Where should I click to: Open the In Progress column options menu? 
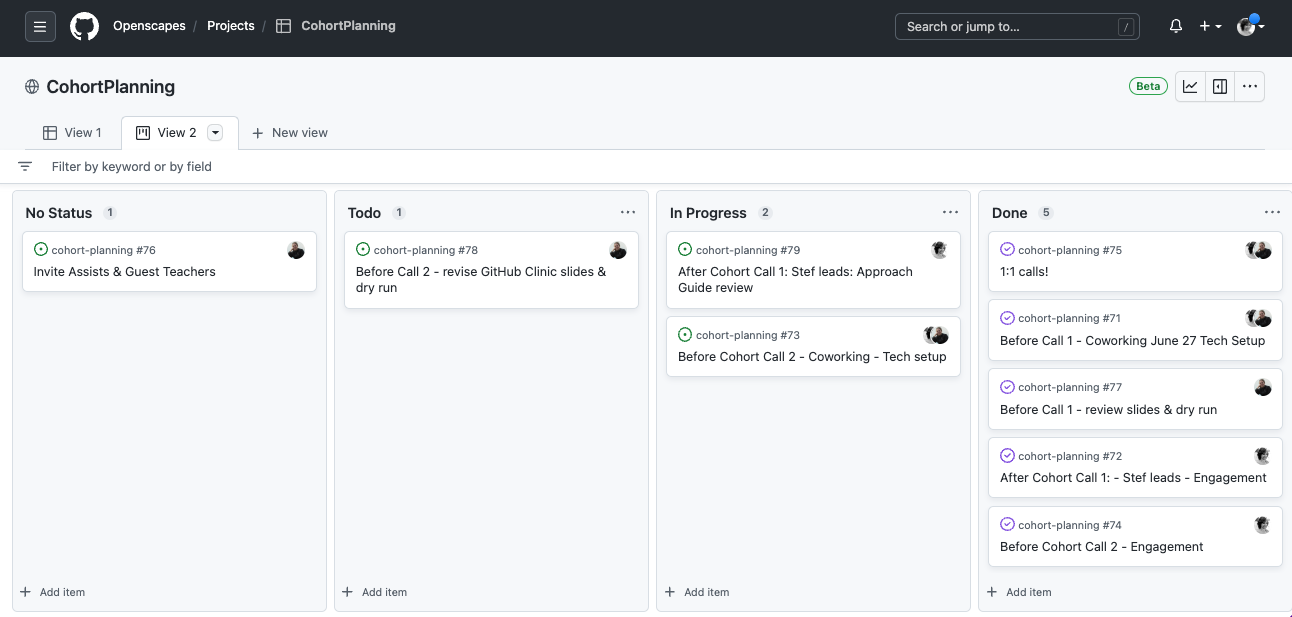tap(950, 212)
